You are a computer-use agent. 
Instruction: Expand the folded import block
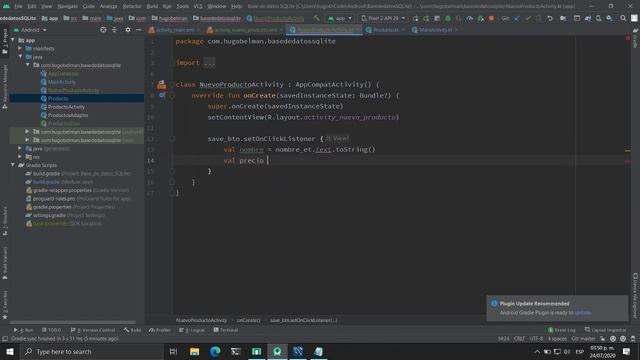(x=209, y=63)
